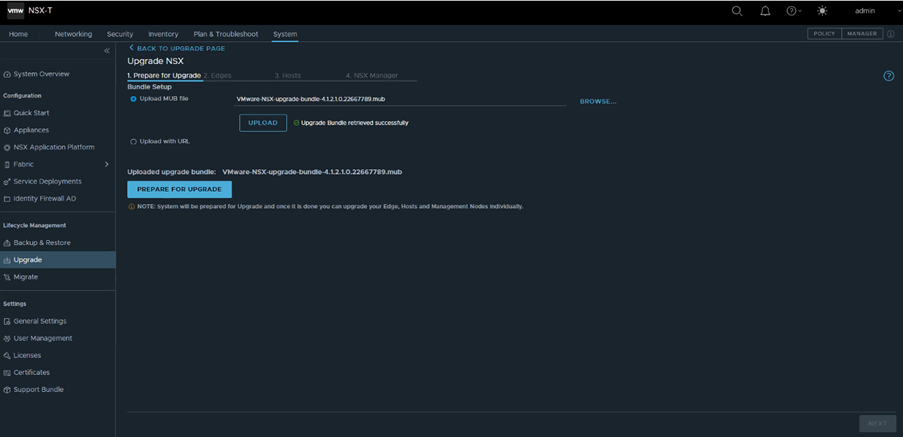Image resolution: width=903 pixels, height=437 pixels.
Task: Click the Certificates sidebar icon
Action: click(7, 373)
